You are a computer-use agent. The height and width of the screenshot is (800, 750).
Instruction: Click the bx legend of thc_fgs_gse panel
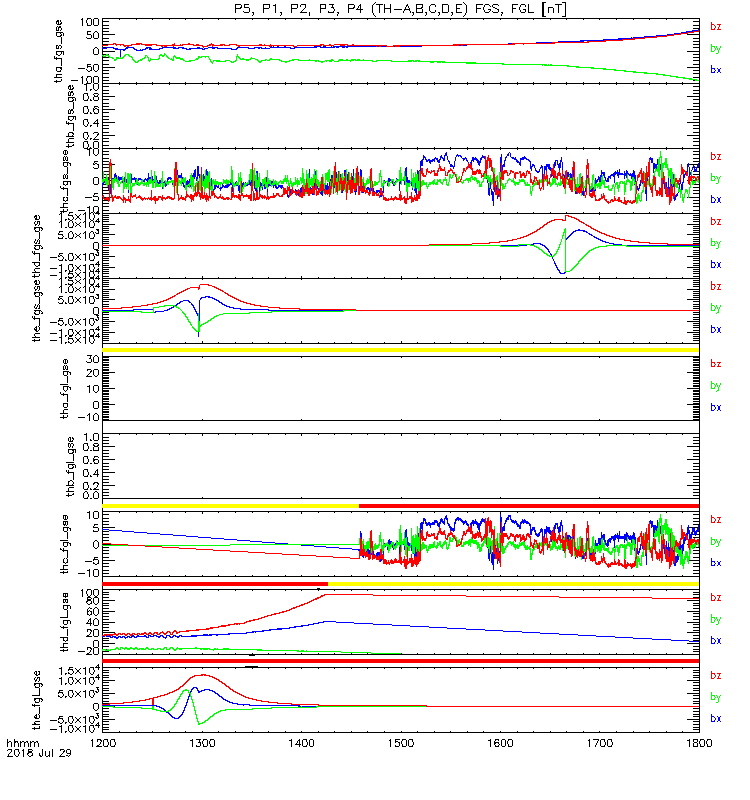click(716, 199)
